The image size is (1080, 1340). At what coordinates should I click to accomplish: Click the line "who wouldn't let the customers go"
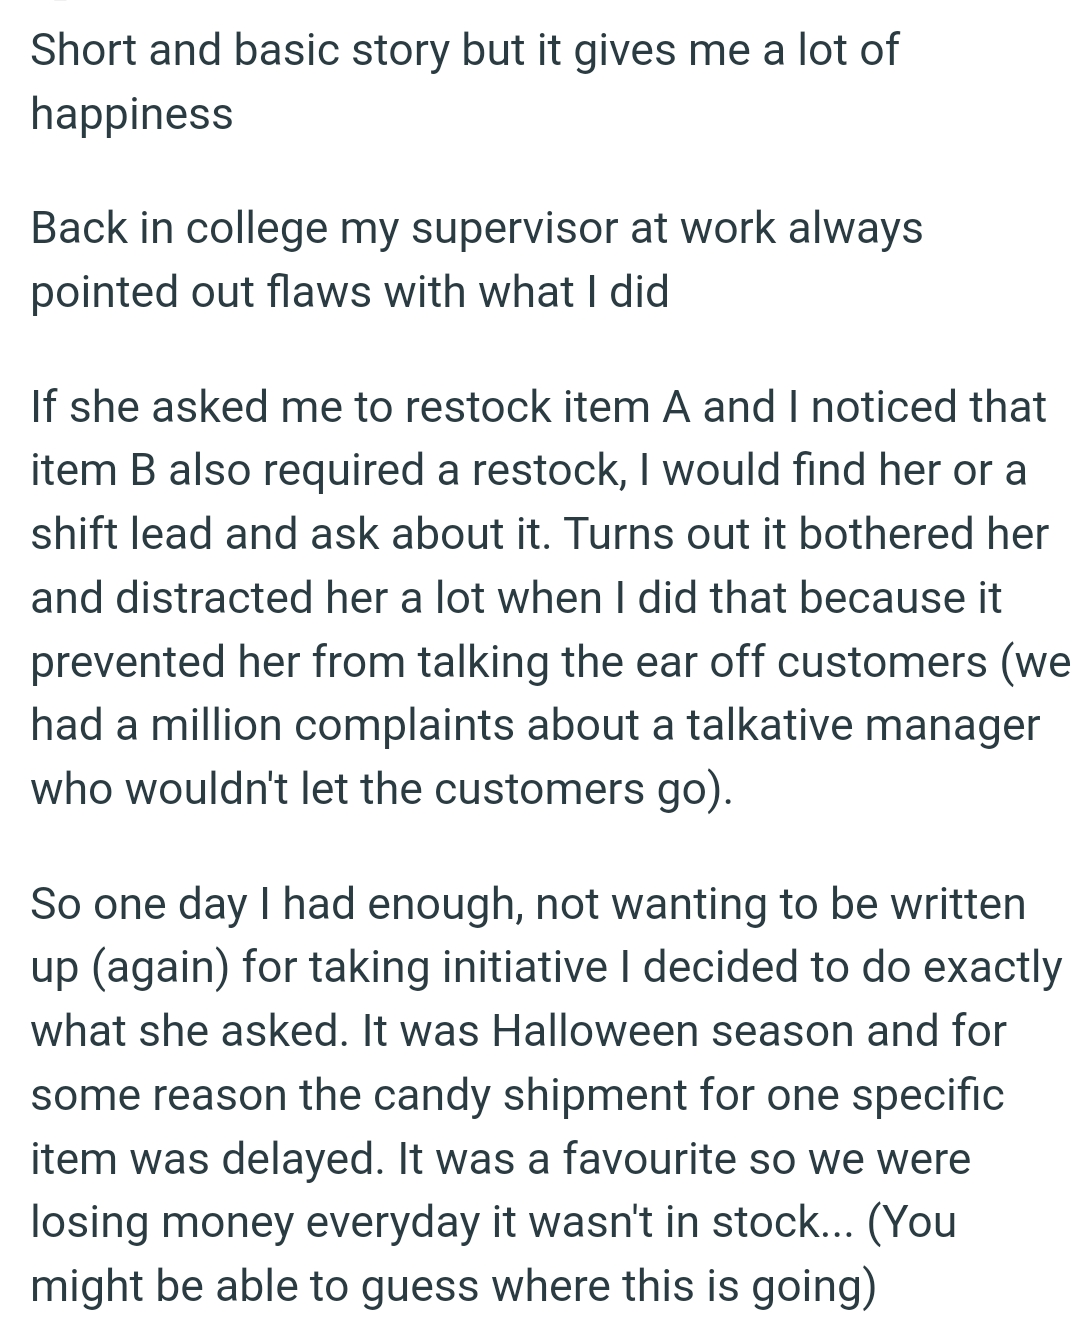click(x=381, y=789)
